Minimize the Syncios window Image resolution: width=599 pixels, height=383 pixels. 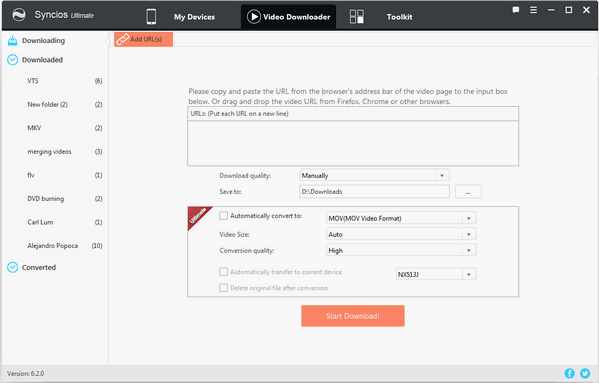pyautogui.click(x=551, y=10)
